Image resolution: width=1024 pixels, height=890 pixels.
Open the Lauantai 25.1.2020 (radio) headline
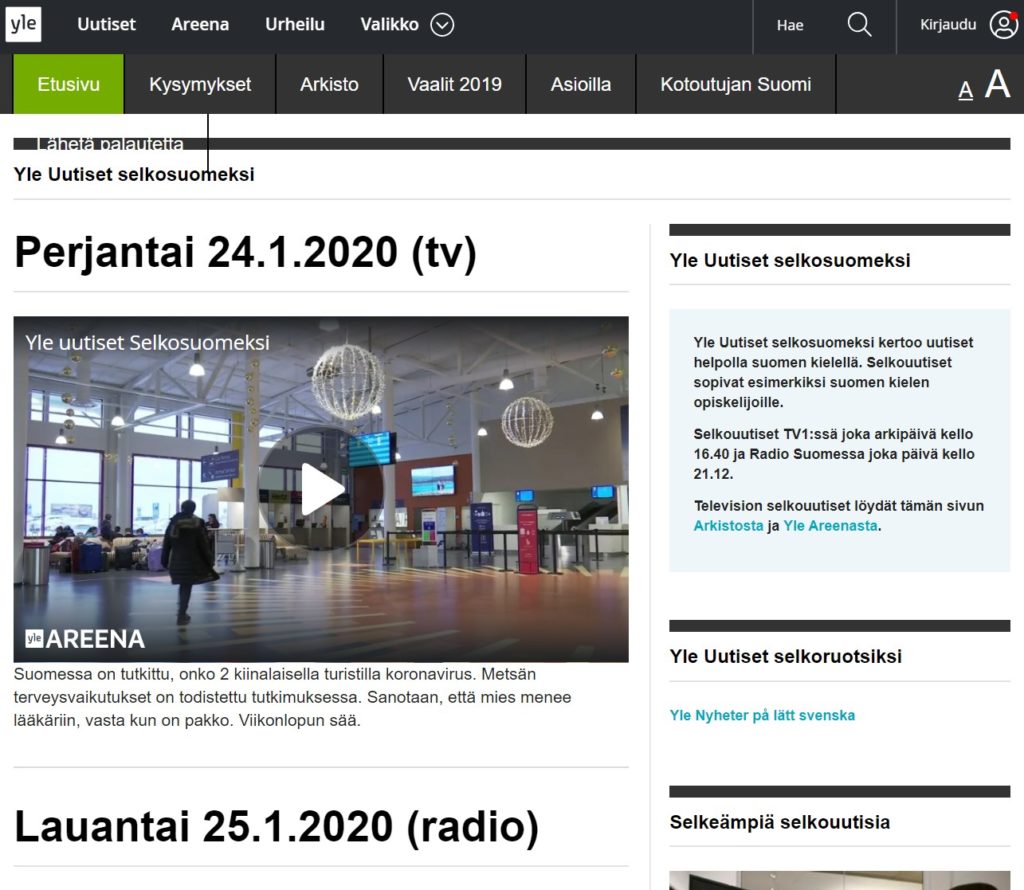click(x=276, y=827)
